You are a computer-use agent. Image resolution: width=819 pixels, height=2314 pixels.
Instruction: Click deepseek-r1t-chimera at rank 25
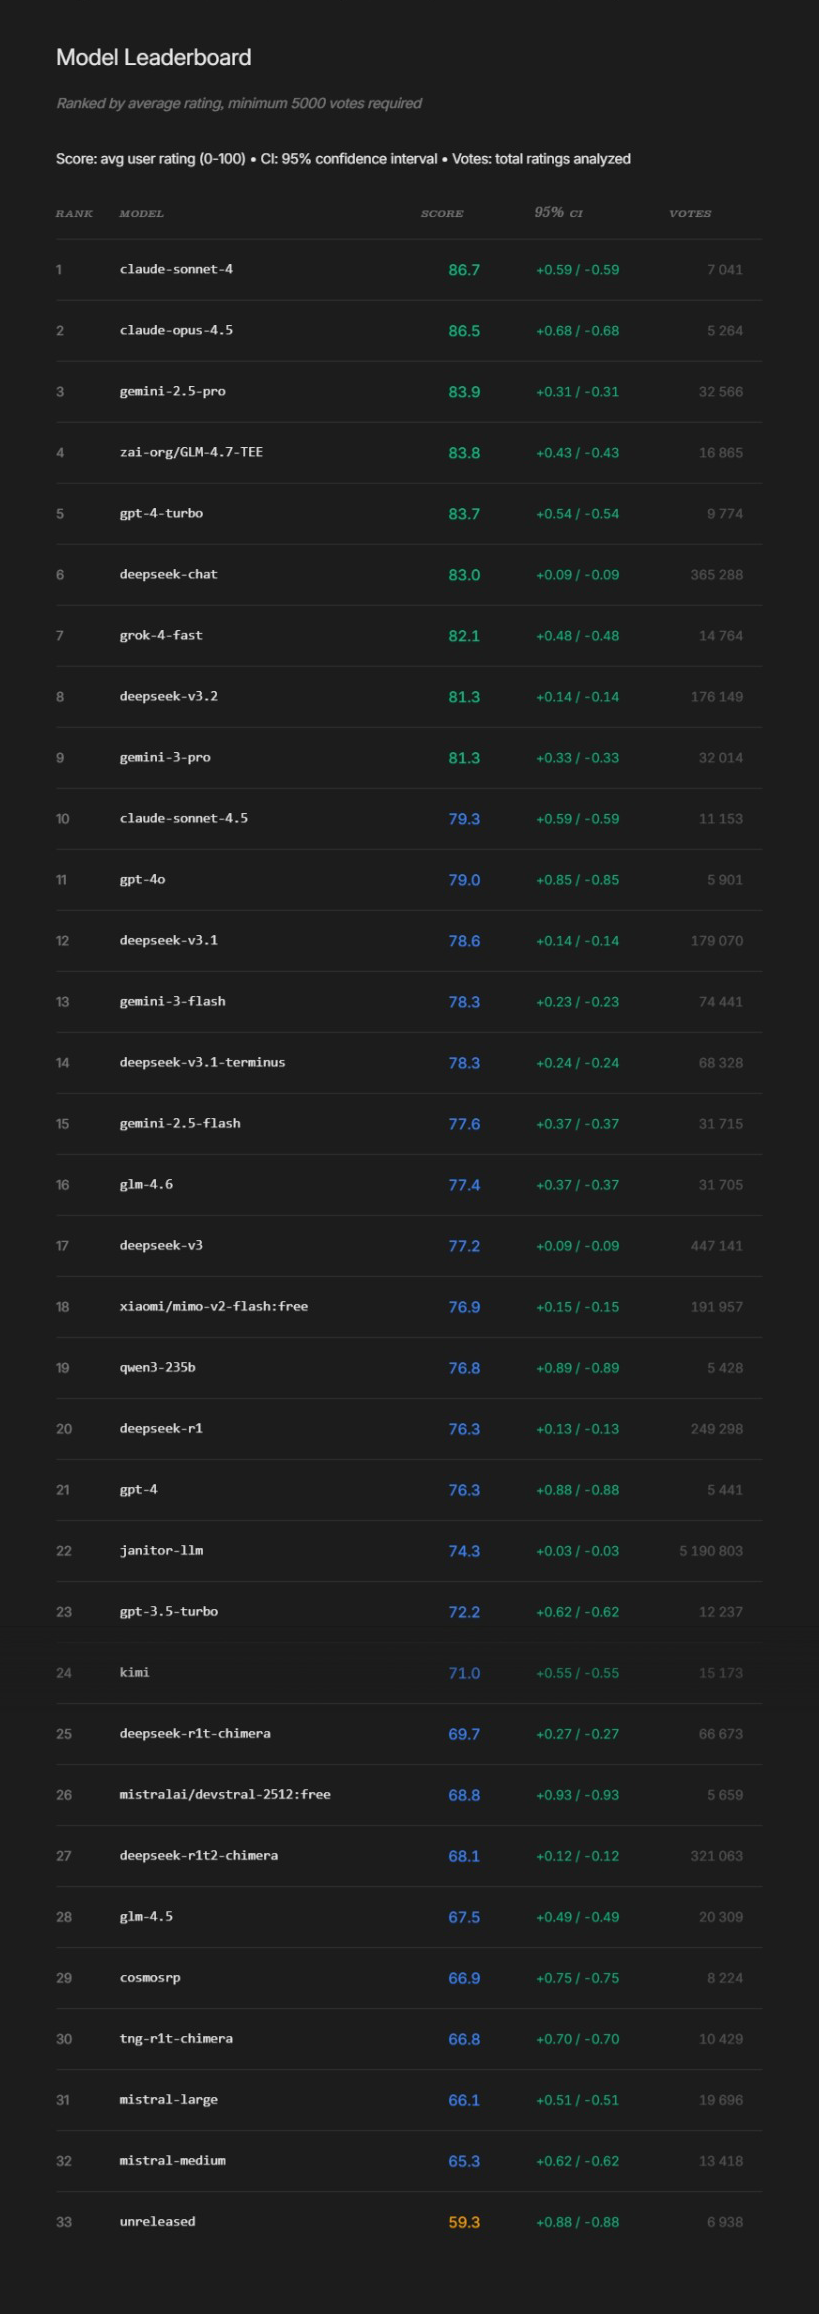[x=195, y=1733]
